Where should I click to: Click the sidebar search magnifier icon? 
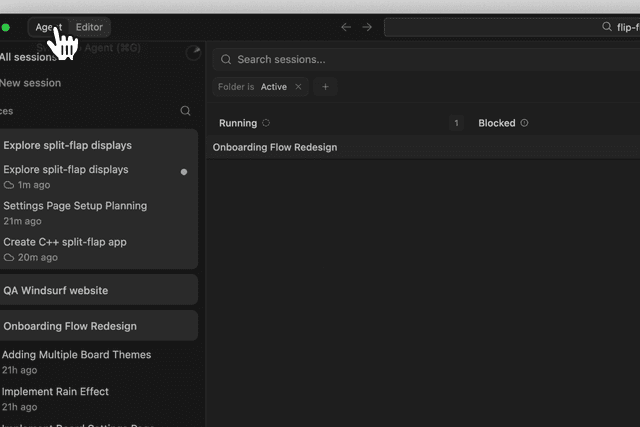[x=185, y=111]
